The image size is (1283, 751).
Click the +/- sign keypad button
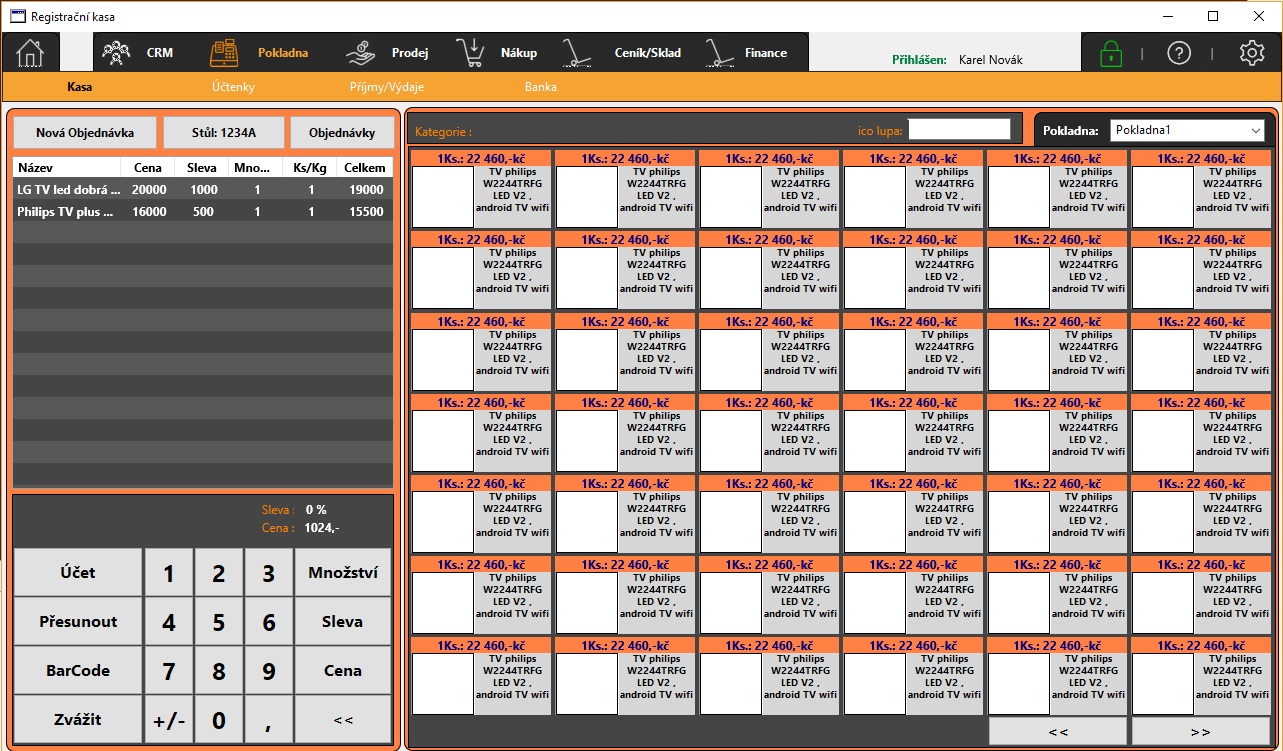point(169,720)
